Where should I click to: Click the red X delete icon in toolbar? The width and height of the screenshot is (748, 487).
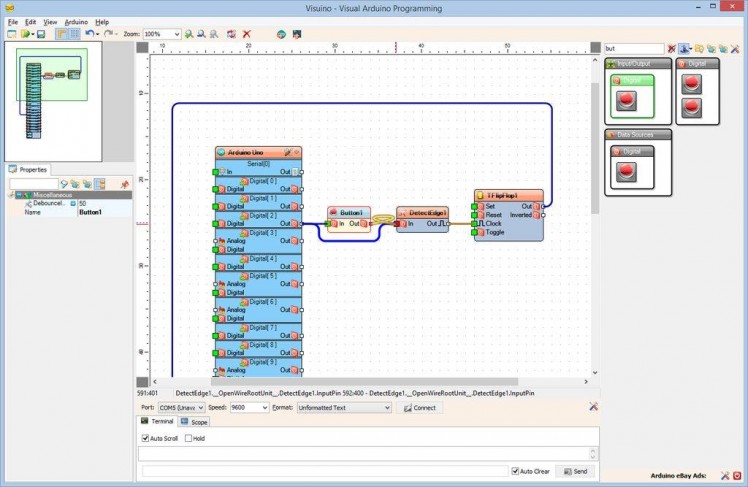point(247,34)
